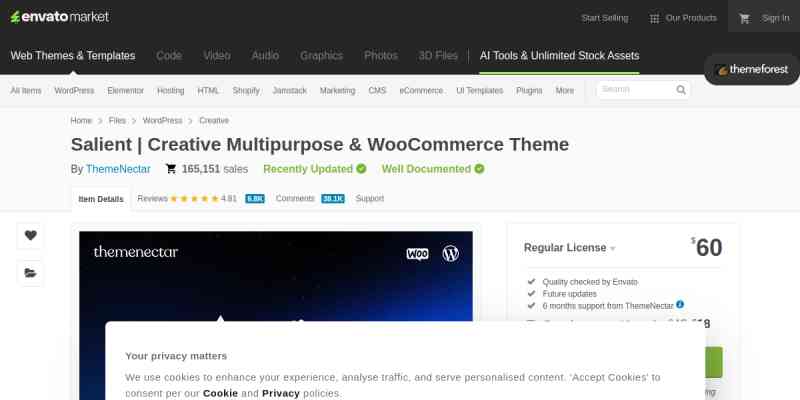Click the Sign In button
The height and width of the screenshot is (400, 800).
[775, 18]
